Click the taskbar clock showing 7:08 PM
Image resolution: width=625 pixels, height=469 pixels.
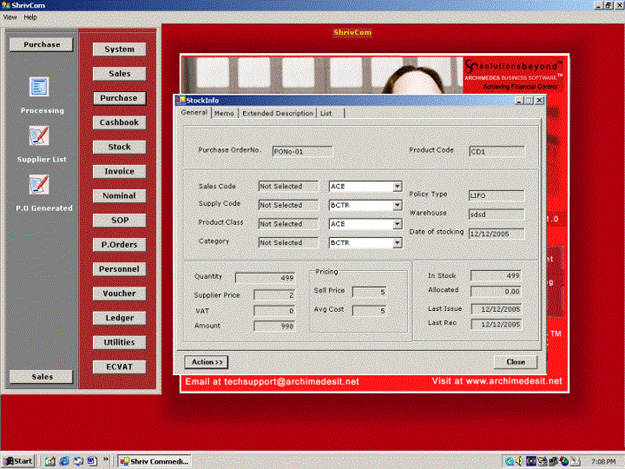(603, 461)
